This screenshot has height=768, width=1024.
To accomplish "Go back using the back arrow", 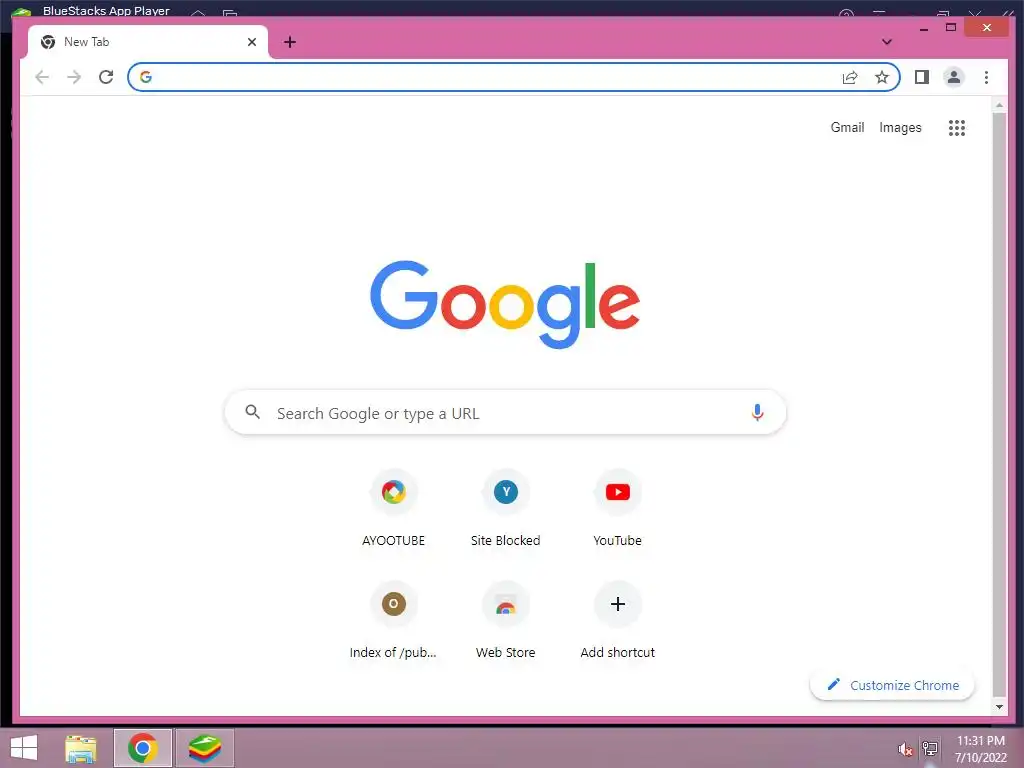I will 42,77.
